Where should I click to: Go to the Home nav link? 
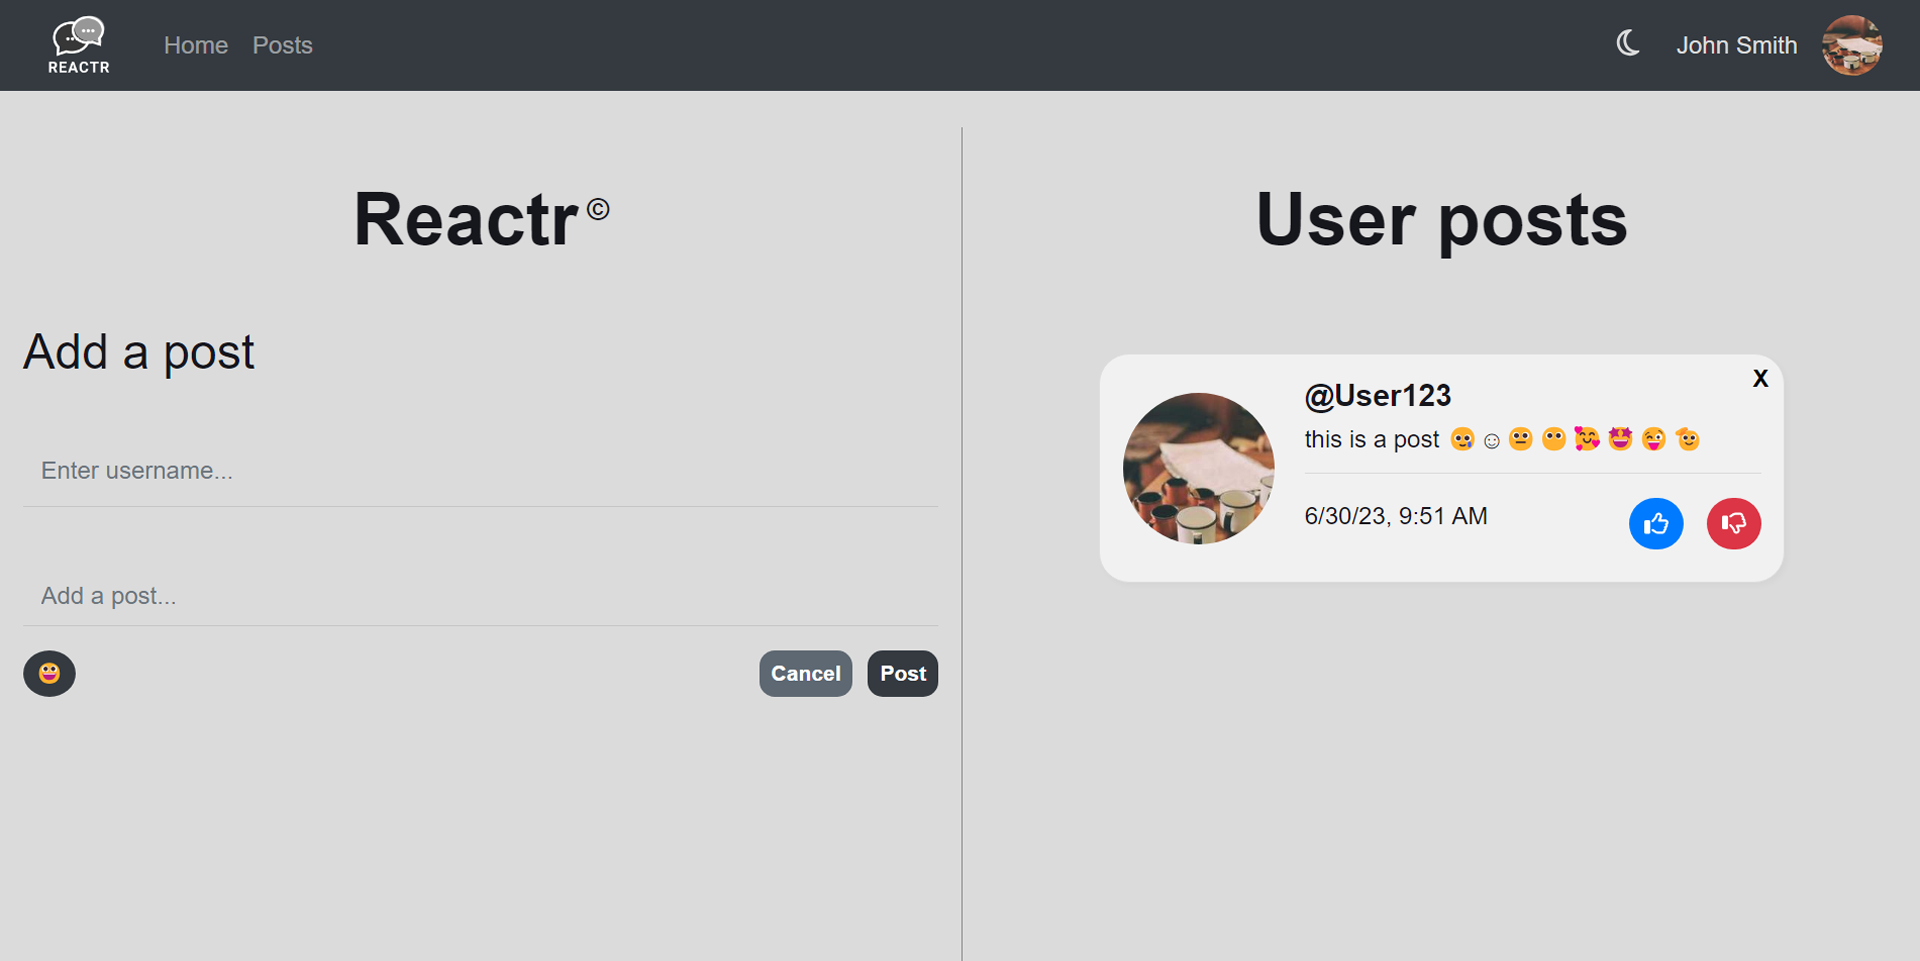click(x=196, y=45)
